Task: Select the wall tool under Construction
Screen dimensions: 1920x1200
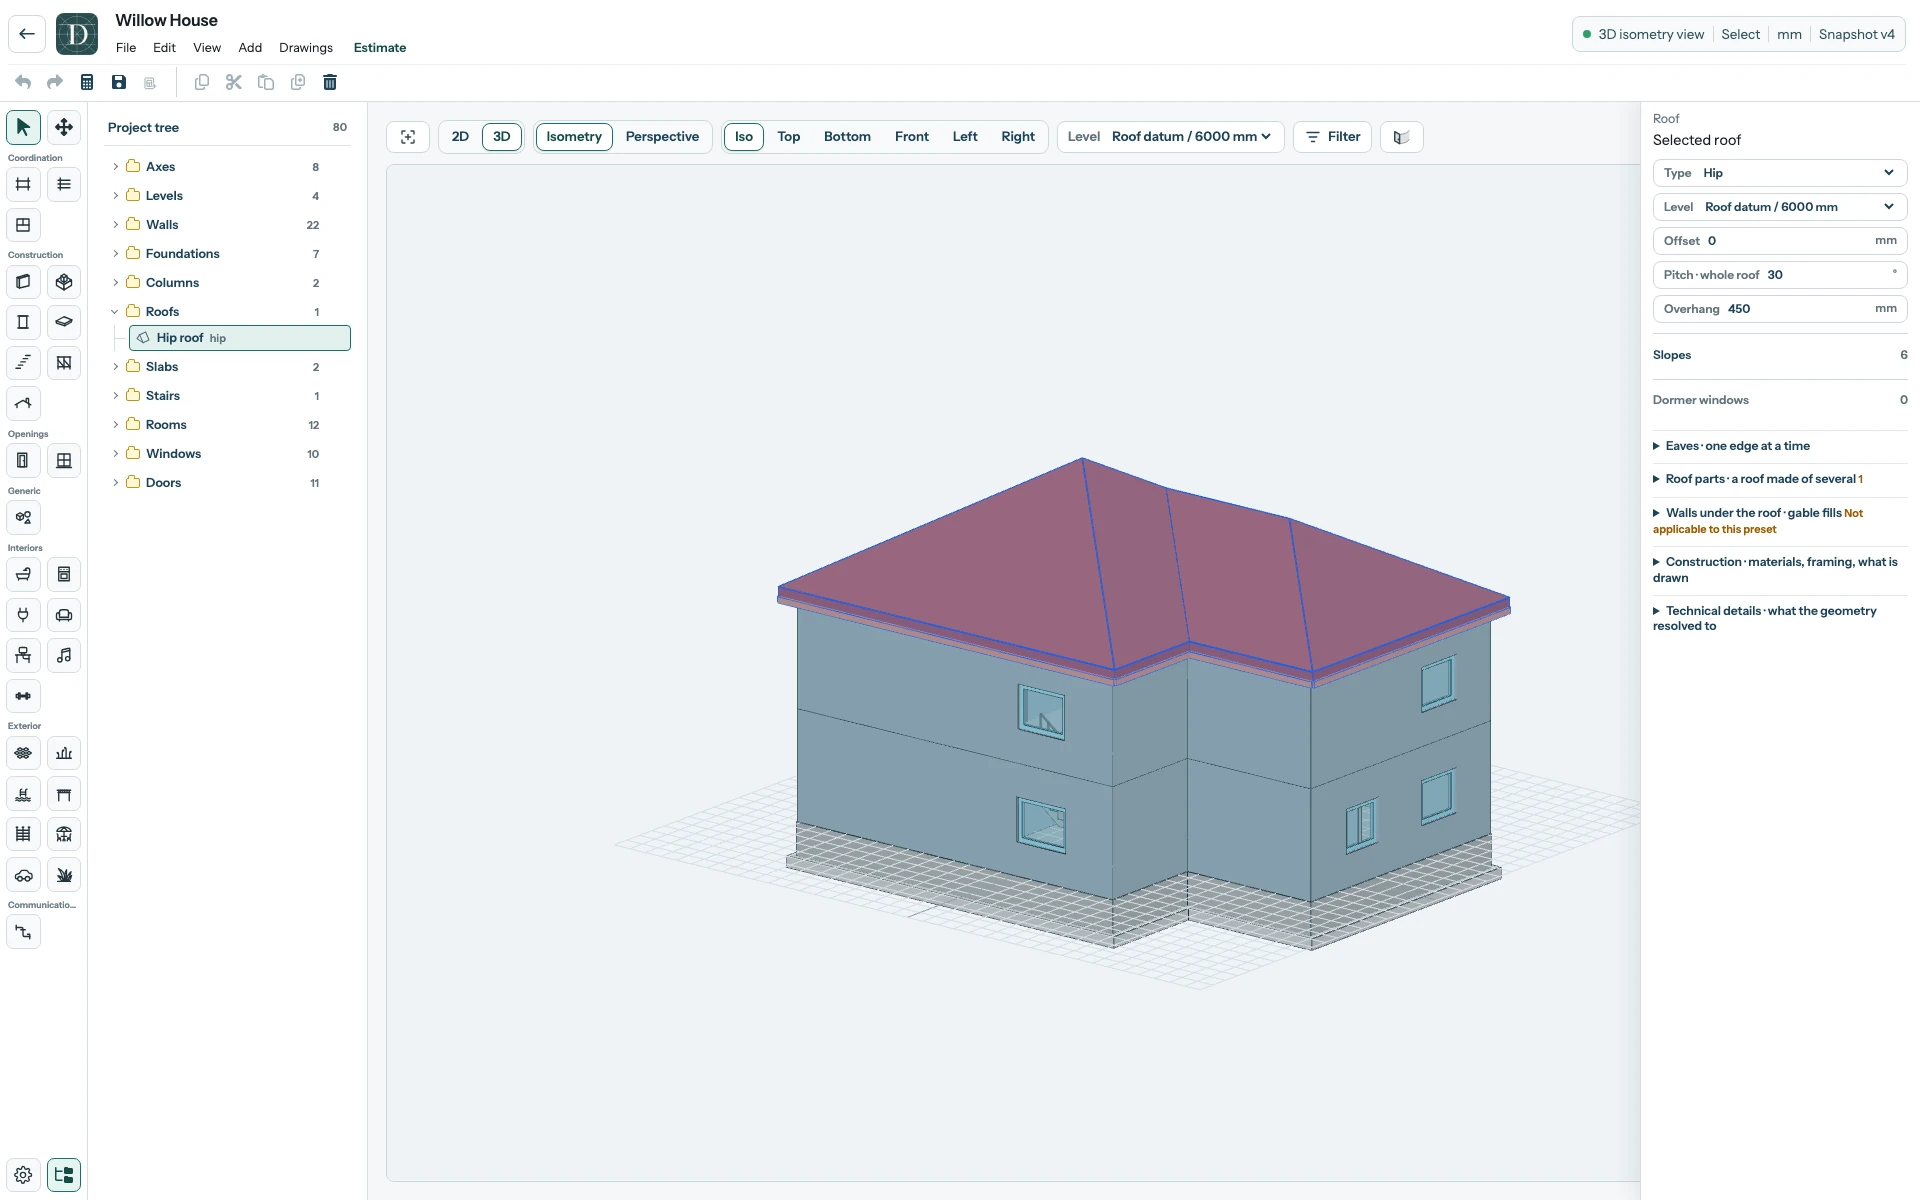Action: (23, 282)
